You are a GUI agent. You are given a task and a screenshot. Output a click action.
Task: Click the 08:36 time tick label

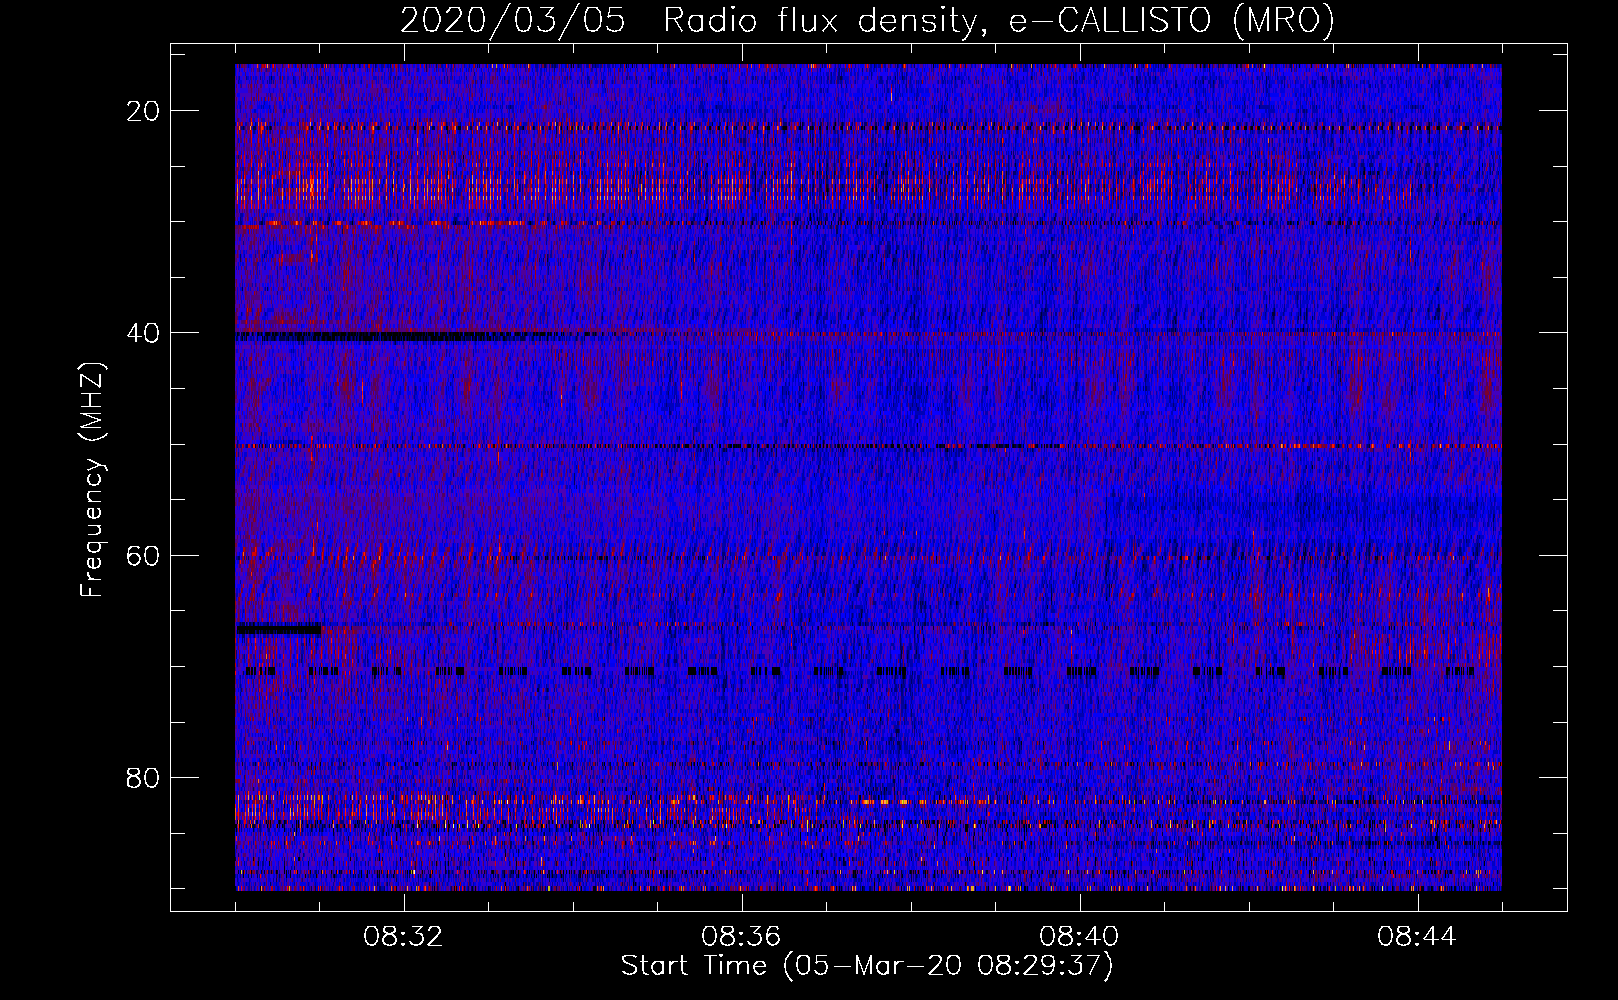pyautogui.click(x=741, y=937)
